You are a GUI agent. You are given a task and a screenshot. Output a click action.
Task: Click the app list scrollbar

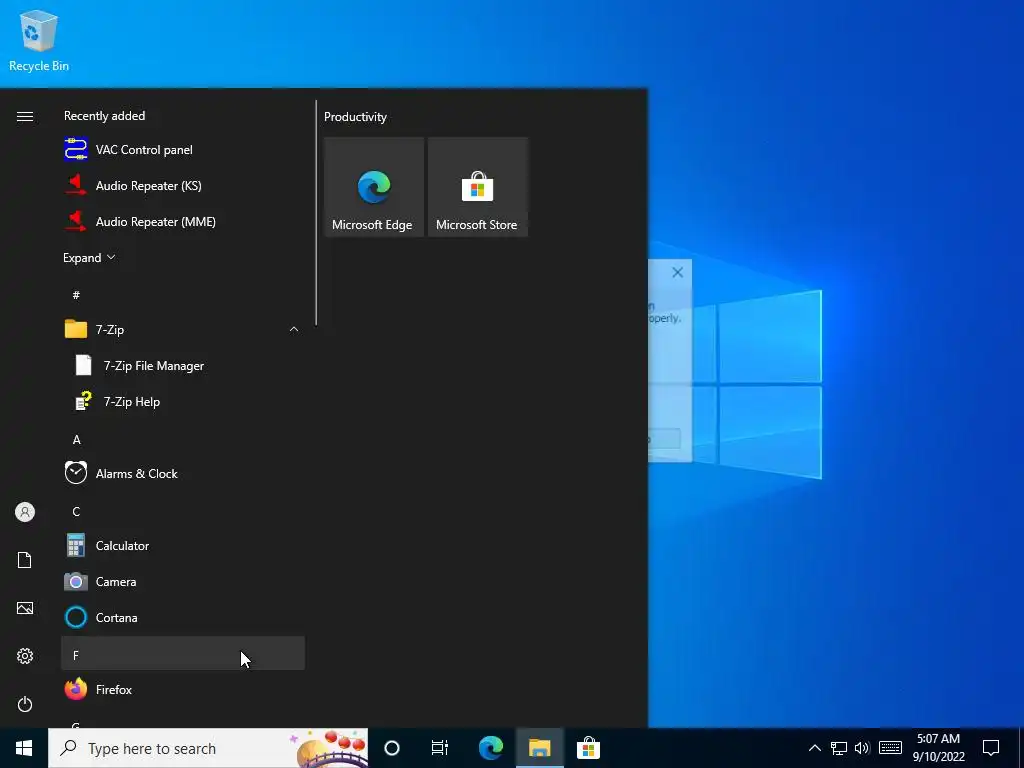coord(316,213)
